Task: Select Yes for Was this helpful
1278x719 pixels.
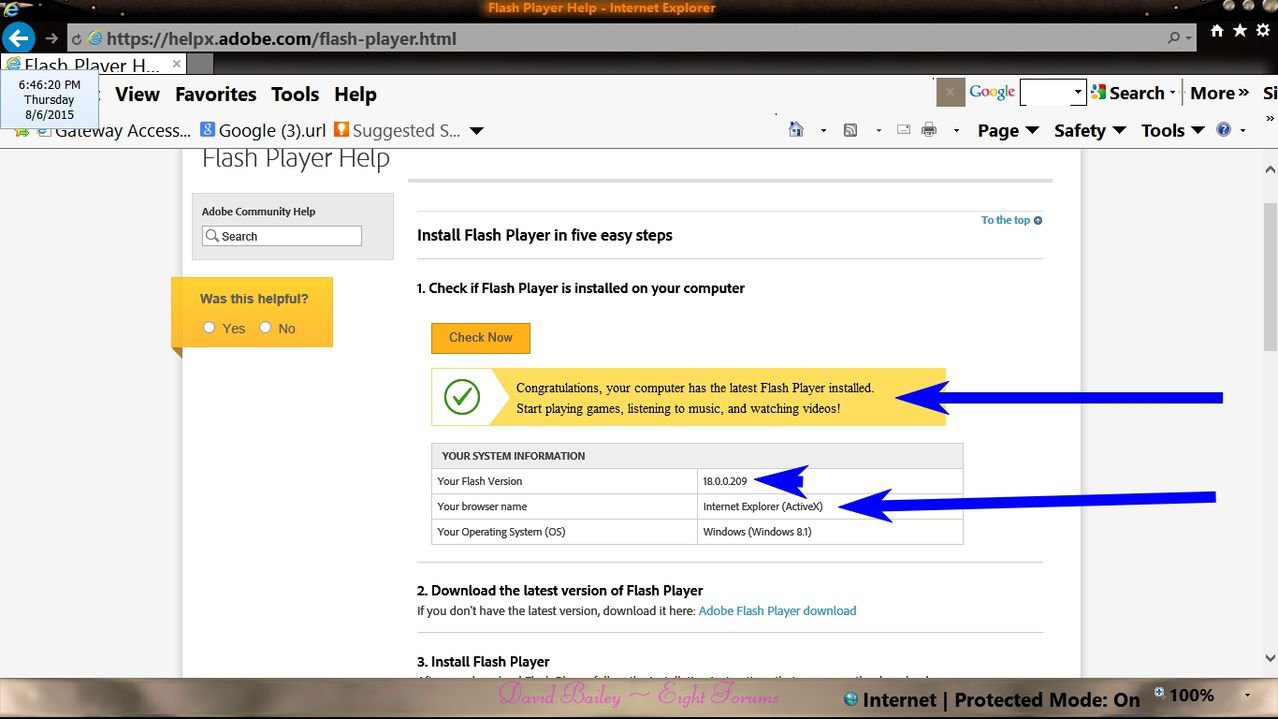Action: click(x=209, y=327)
